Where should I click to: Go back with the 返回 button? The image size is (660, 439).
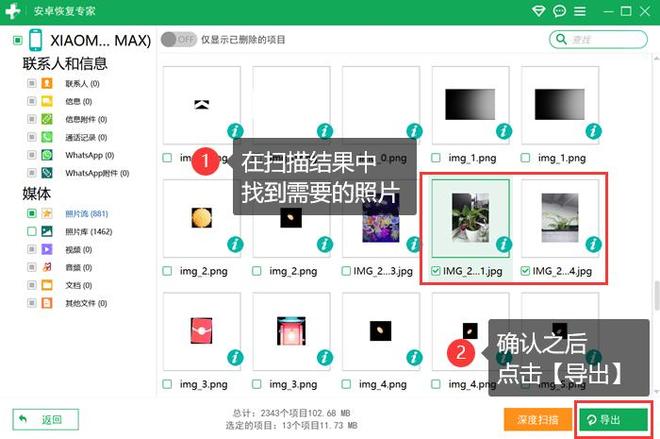tap(46, 420)
